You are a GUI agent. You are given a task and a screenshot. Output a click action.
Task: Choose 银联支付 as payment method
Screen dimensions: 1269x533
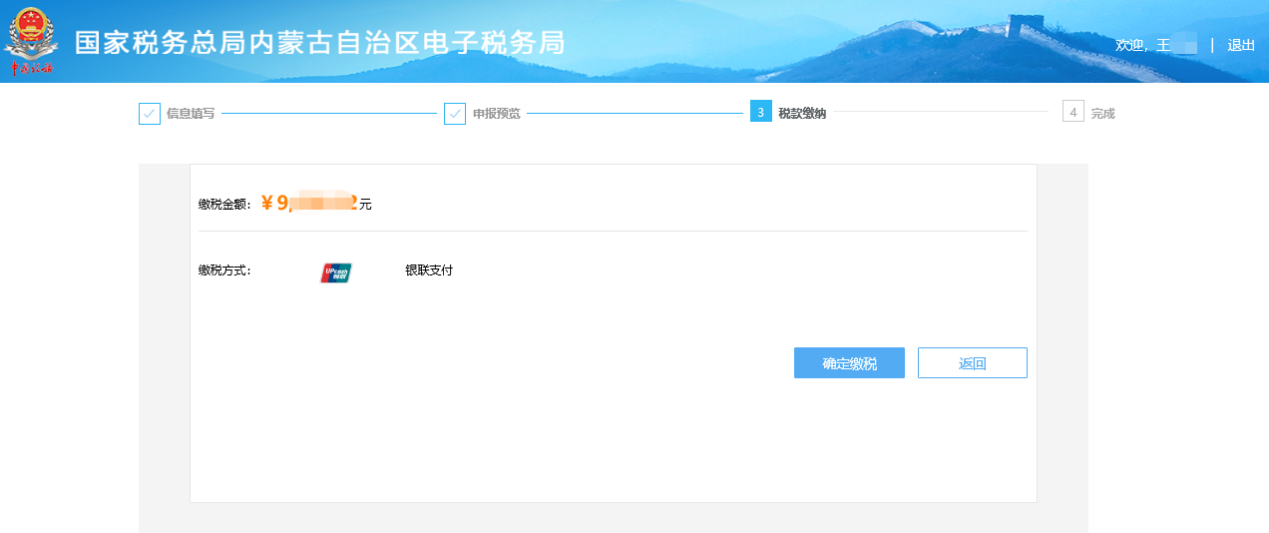point(428,270)
